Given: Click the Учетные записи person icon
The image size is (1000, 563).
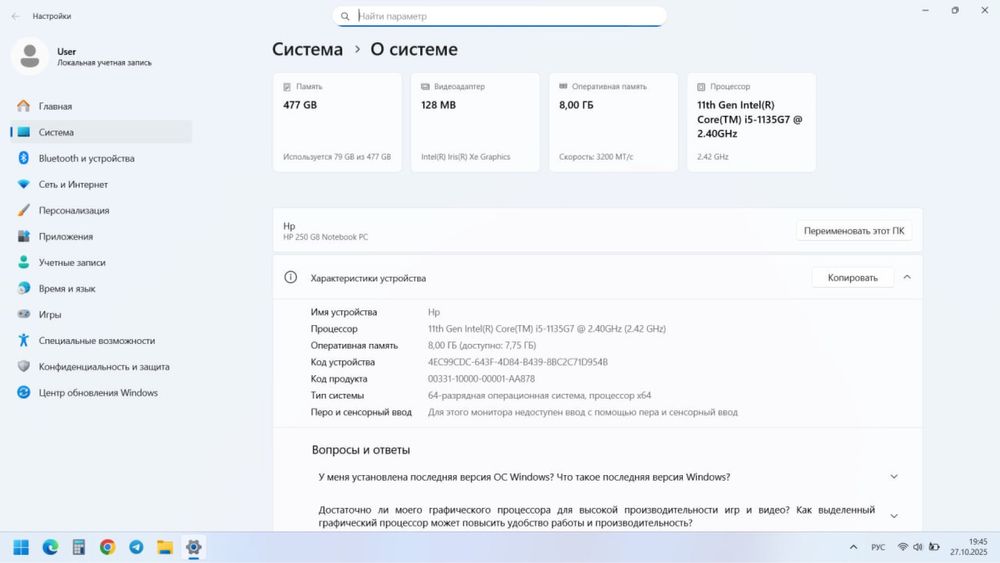Looking at the screenshot, I should pyautogui.click(x=24, y=262).
